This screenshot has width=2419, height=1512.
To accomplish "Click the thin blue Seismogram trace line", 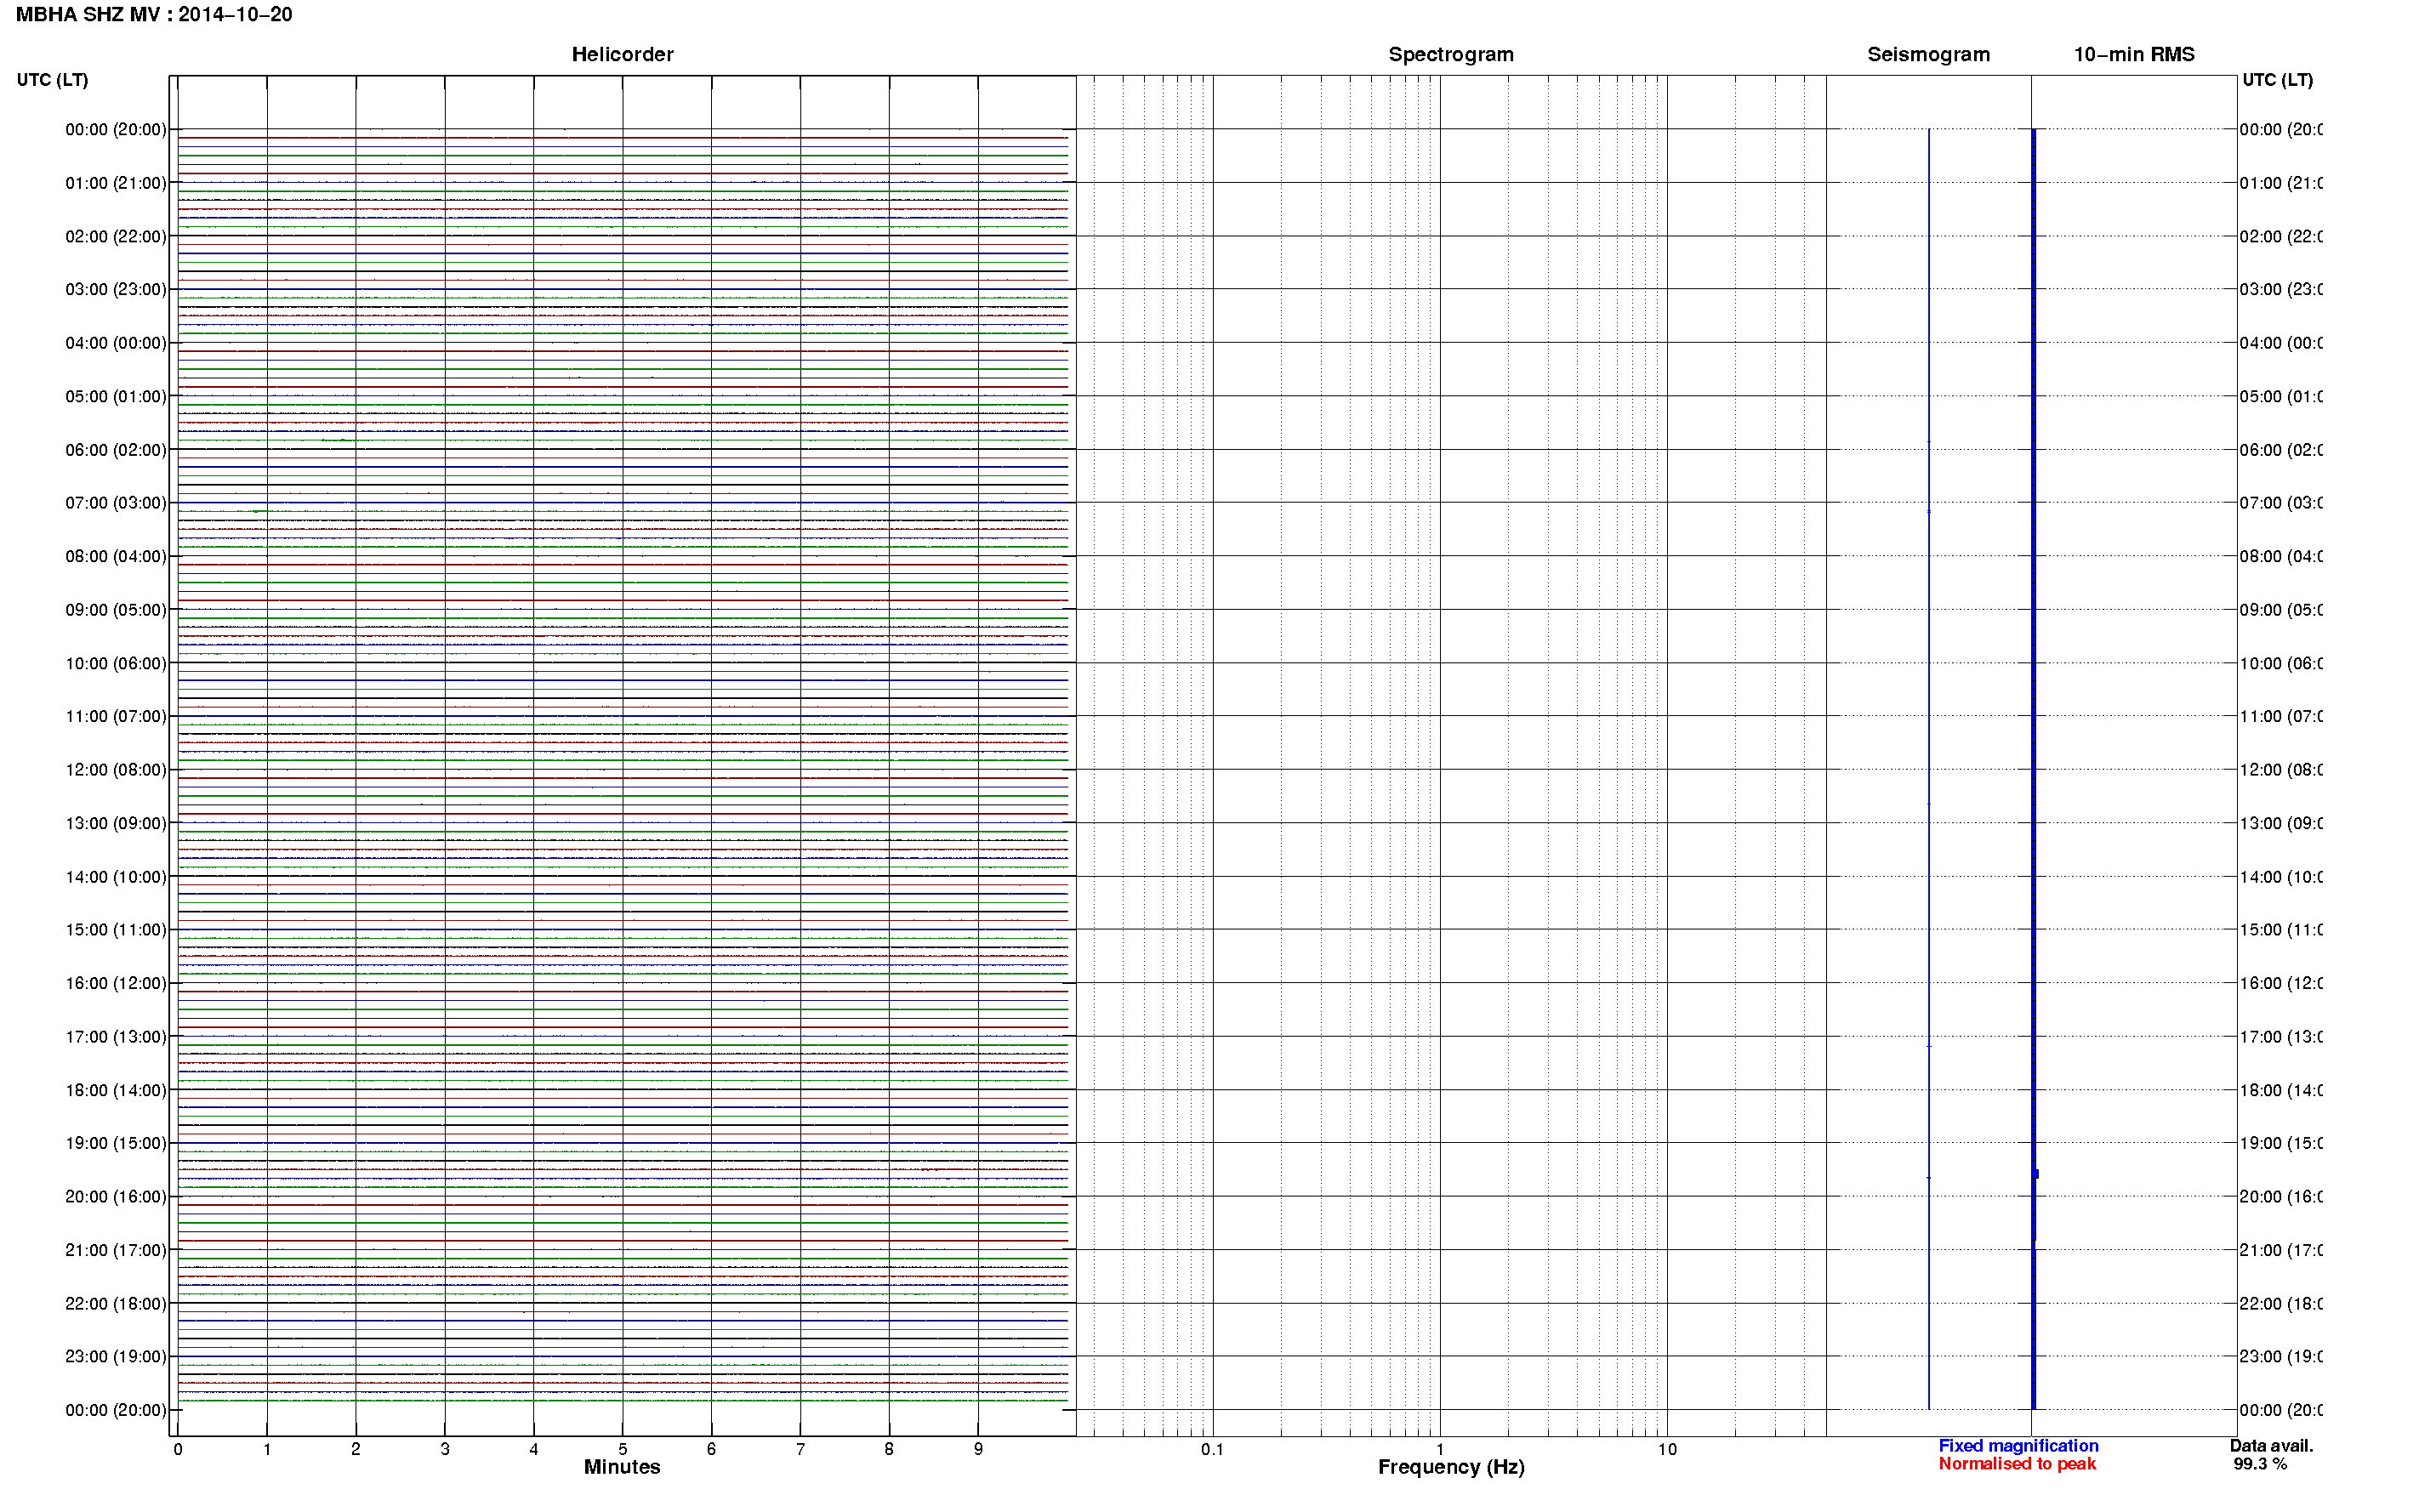I will [x=1929, y=769].
